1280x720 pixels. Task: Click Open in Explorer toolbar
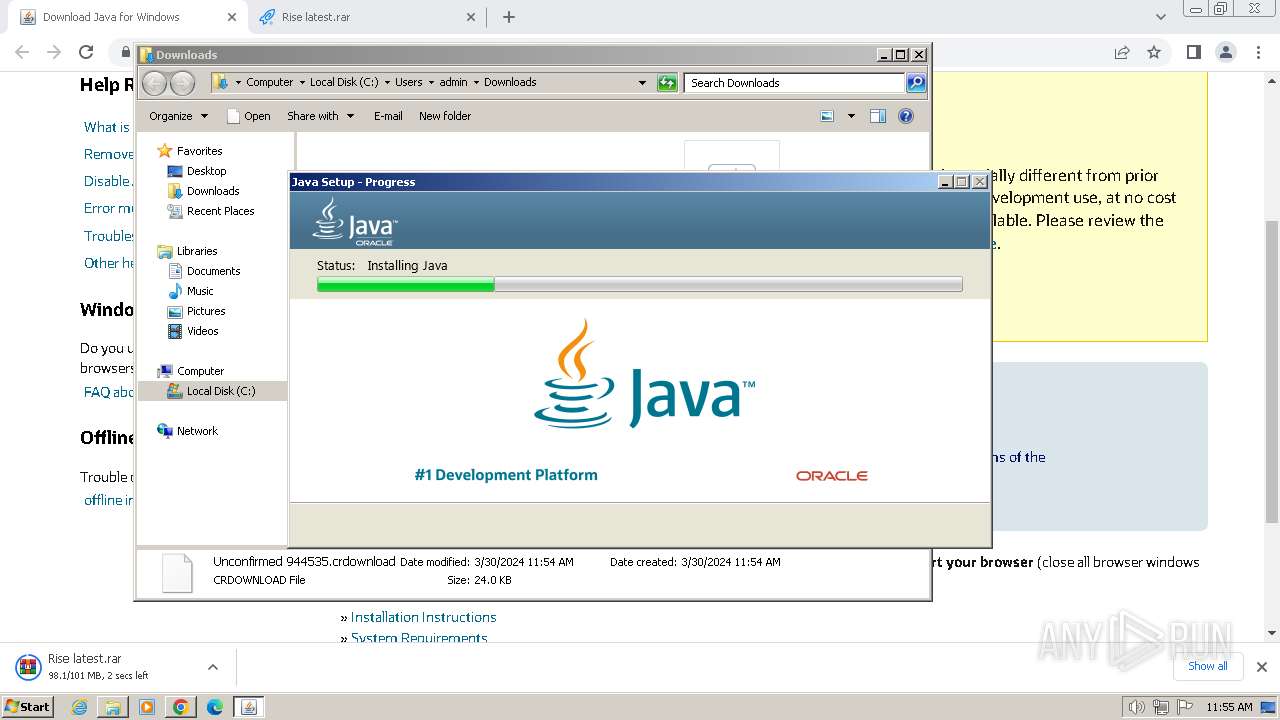(x=250, y=116)
